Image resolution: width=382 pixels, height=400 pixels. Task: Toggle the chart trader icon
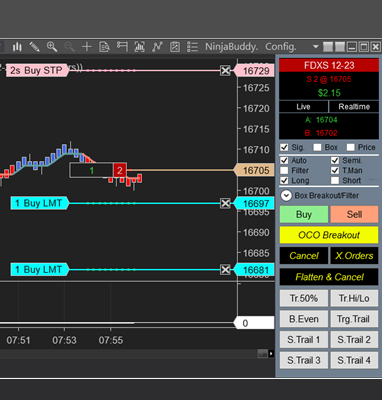(122, 47)
